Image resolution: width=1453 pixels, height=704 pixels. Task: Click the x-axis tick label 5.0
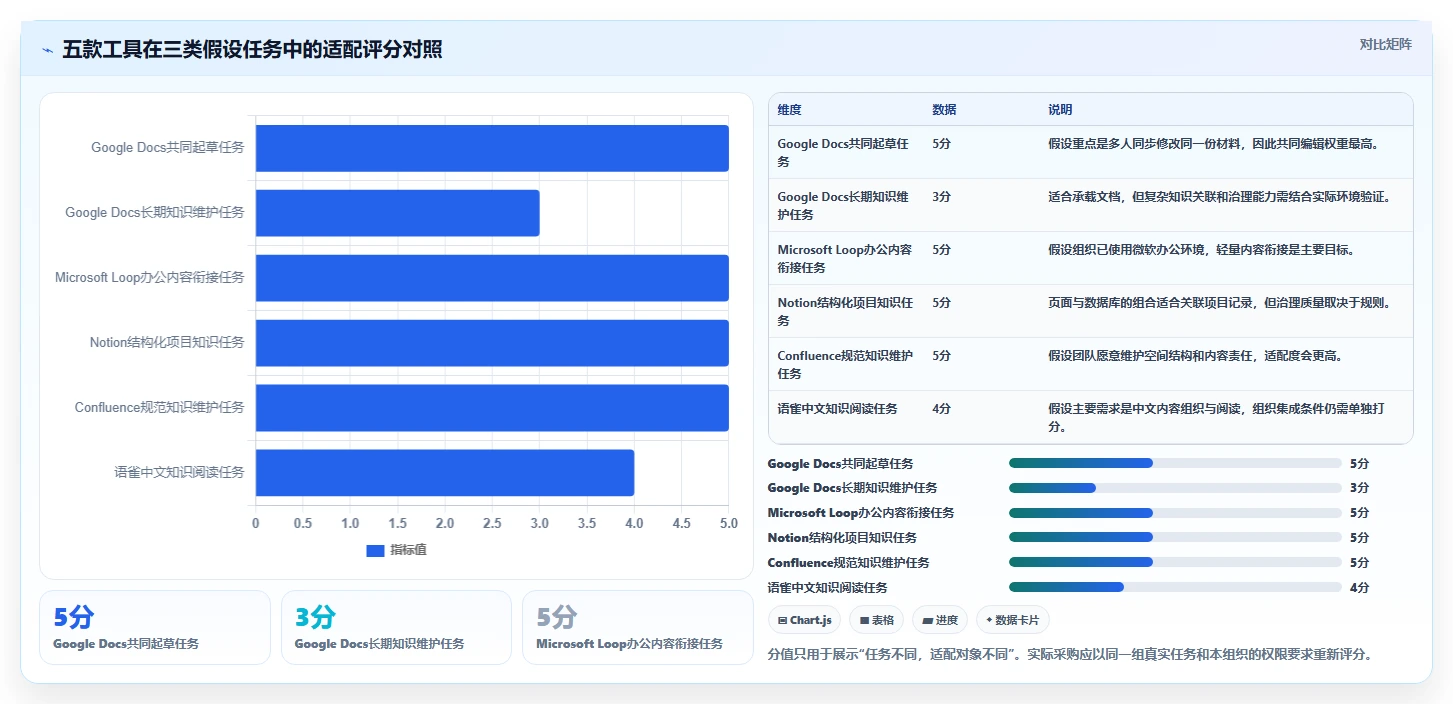click(729, 523)
